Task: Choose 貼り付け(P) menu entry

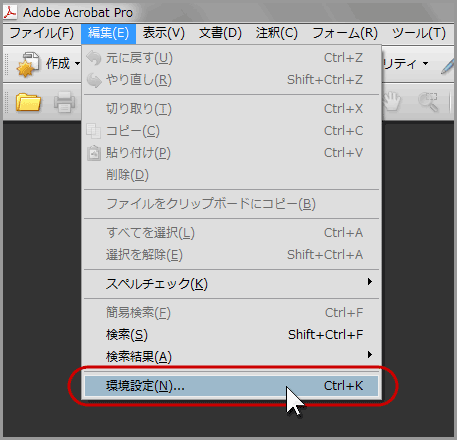Action: (x=232, y=153)
